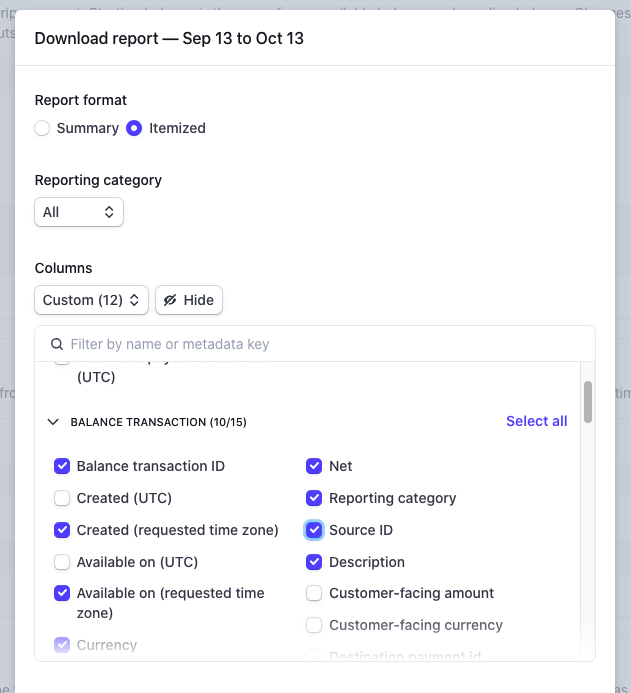
Task: Toggle the Source ID checkbox
Action: pyautogui.click(x=314, y=530)
